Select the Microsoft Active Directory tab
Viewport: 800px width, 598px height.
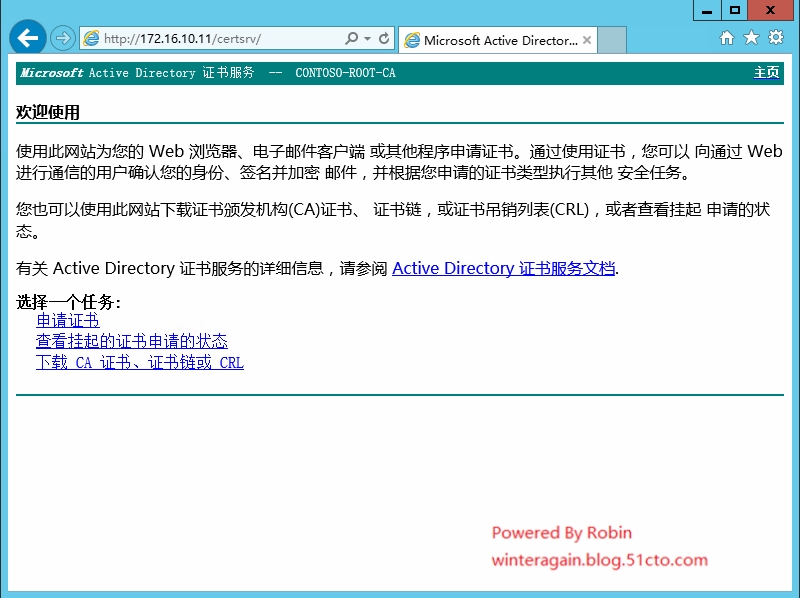[x=497, y=40]
